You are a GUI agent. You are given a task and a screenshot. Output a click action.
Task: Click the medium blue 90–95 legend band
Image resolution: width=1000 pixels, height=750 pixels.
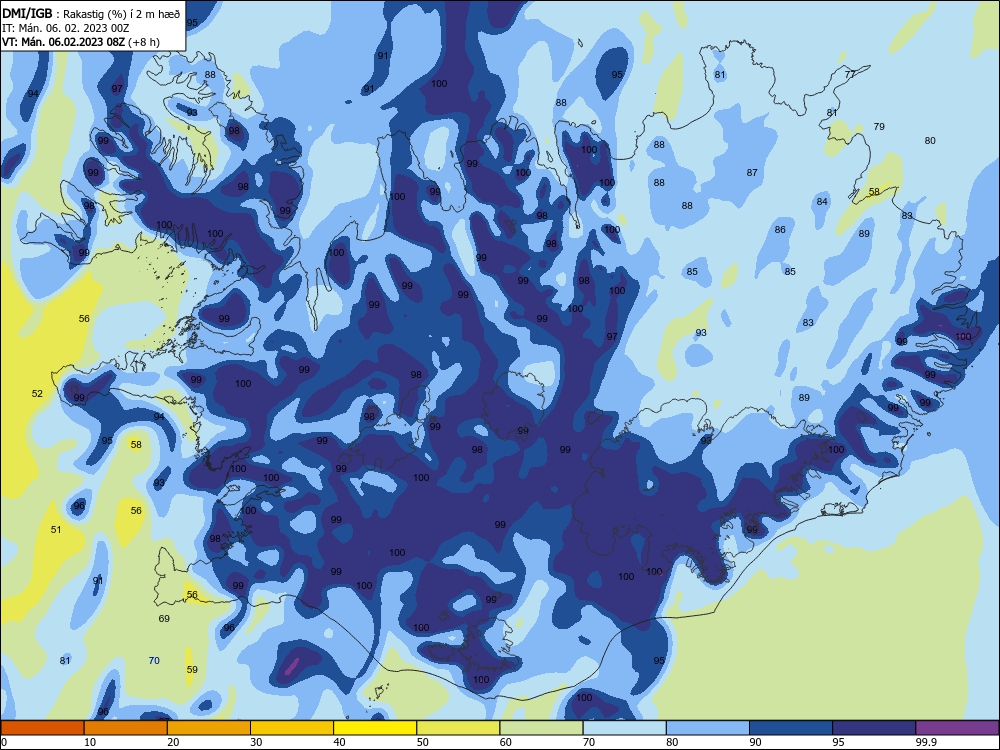point(791,728)
